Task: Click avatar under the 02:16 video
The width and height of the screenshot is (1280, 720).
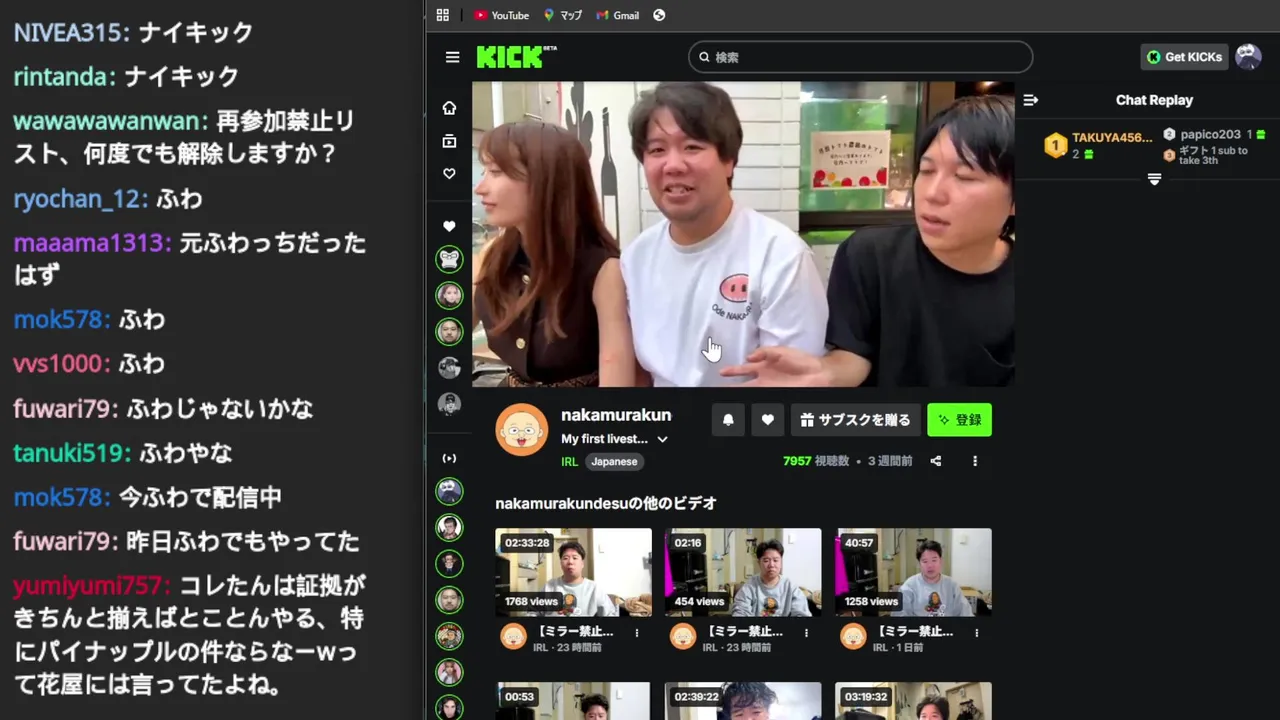Action: (x=683, y=637)
